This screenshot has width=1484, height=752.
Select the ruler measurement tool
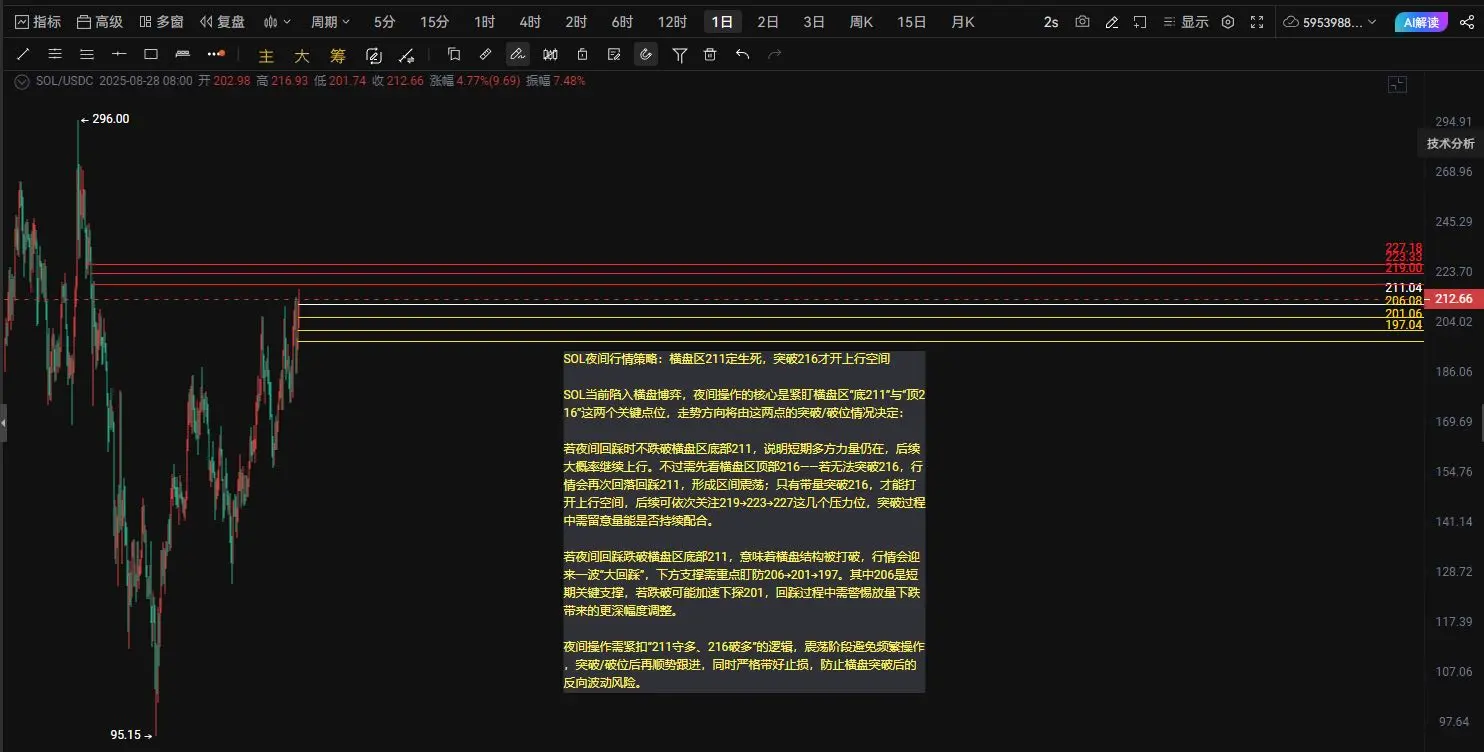click(182, 55)
